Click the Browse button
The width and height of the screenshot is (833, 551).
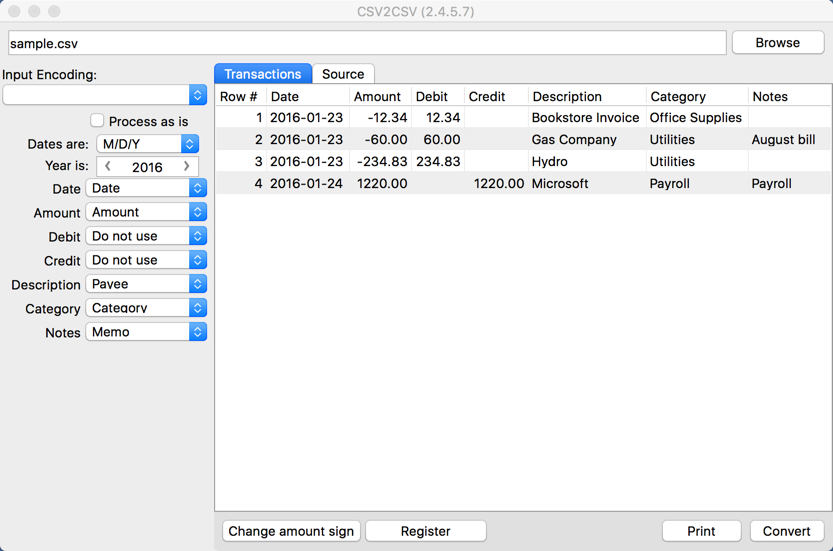(x=777, y=43)
